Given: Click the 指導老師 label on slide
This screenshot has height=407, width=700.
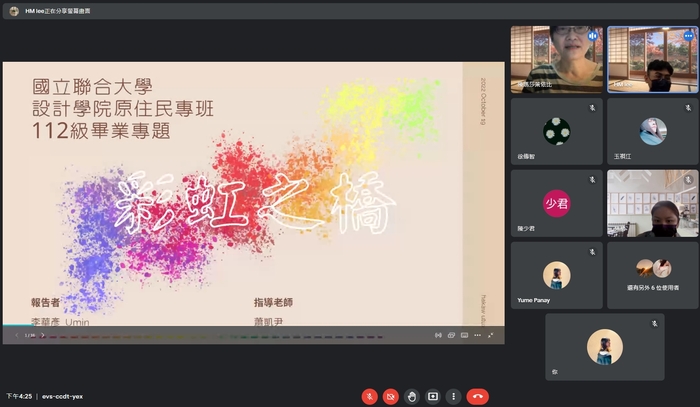Looking at the screenshot, I should [273, 303].
